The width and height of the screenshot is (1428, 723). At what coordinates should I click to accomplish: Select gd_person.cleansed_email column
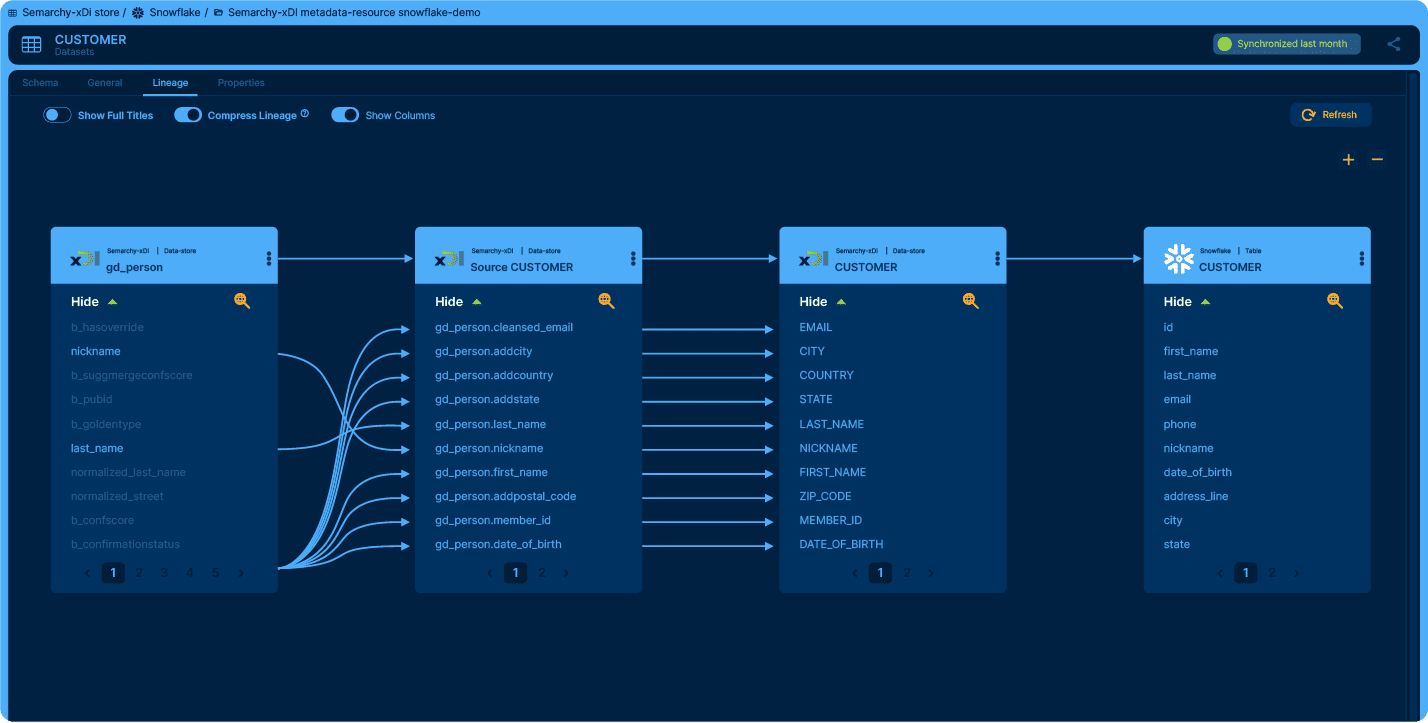tap(504, 327)
